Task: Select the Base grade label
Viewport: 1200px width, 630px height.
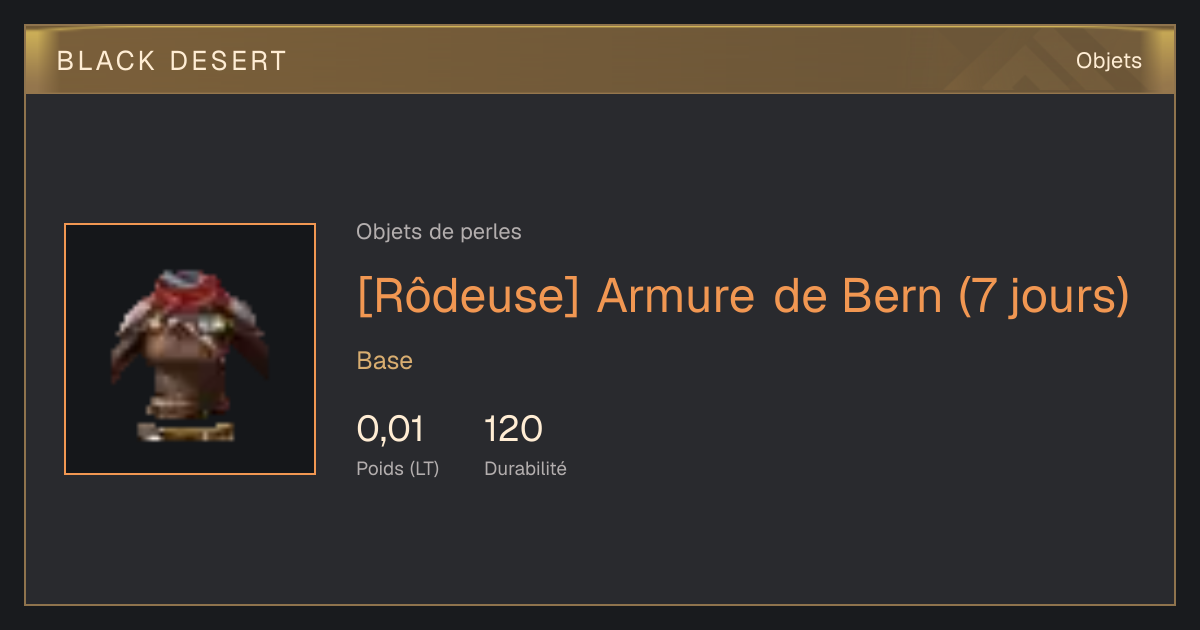Action: tap(385, 361)
